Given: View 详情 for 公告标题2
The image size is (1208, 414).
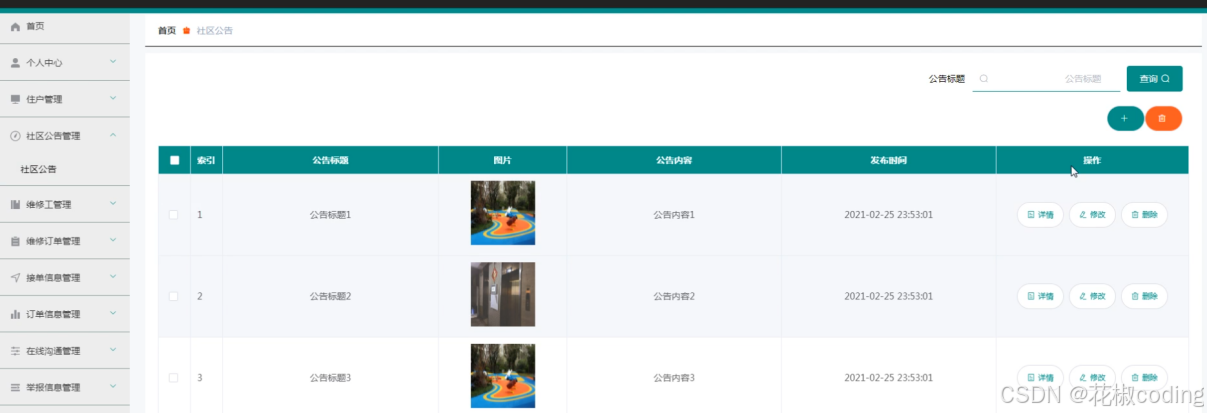Looking at the screenshot, I should 1040,296.
